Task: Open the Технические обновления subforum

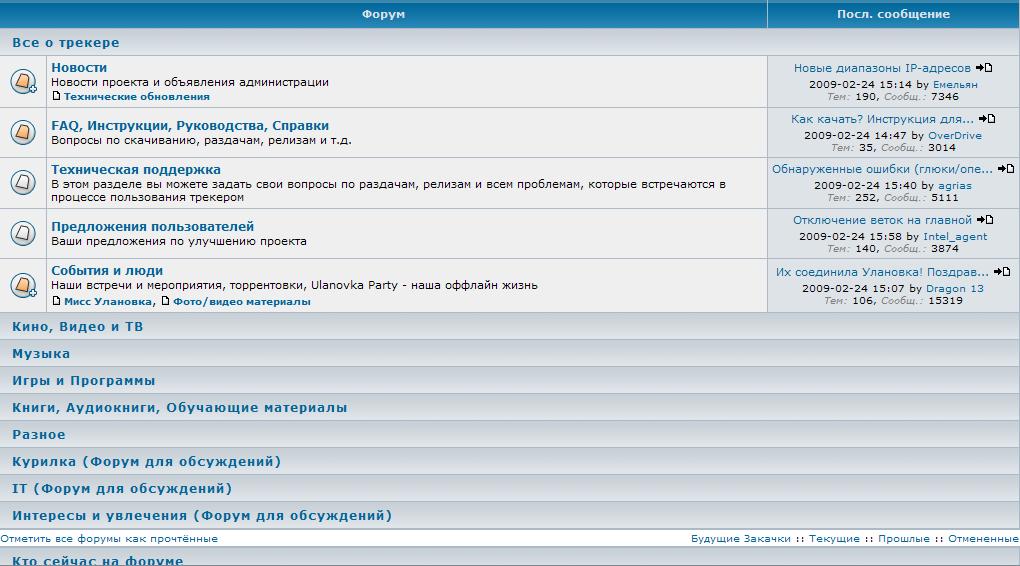Action: pyautogui.click(x=137, y=96)
